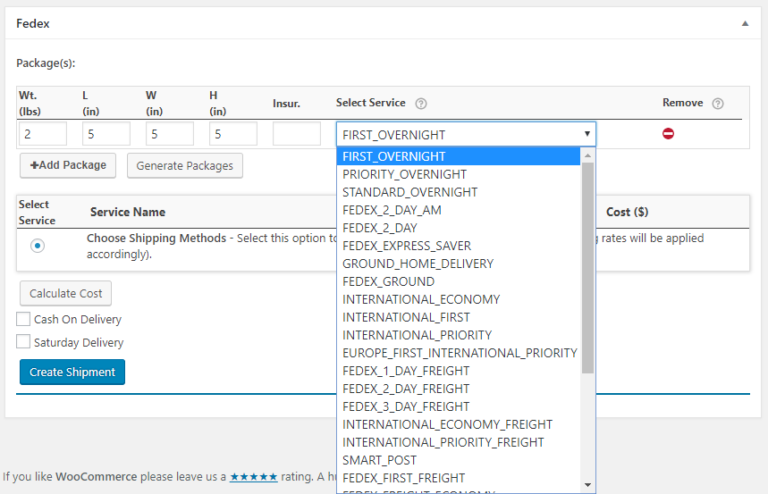Click the Generate Packages button
The height and width of the screenshot is (494, 768).
point(185,166)
